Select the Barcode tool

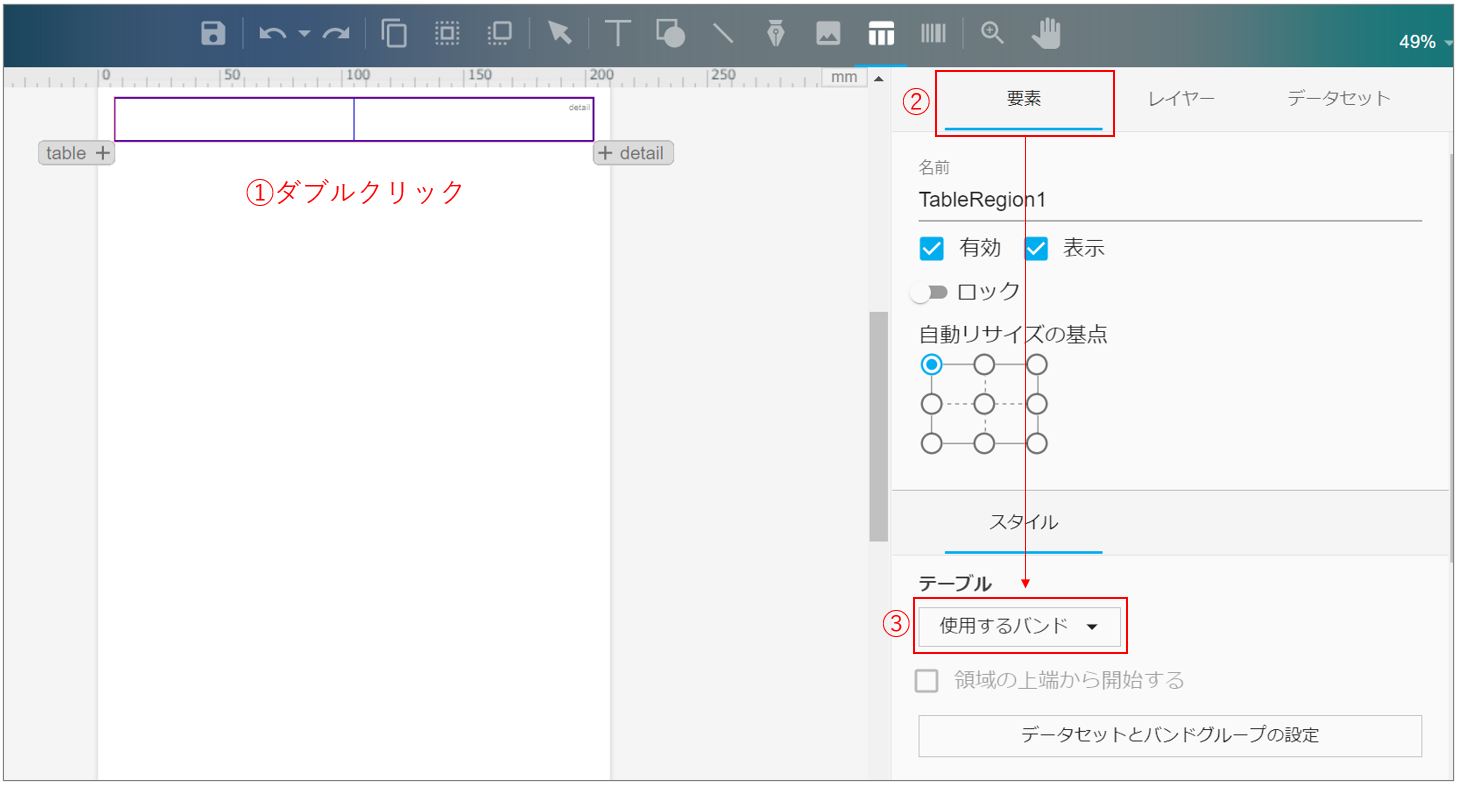933,33
